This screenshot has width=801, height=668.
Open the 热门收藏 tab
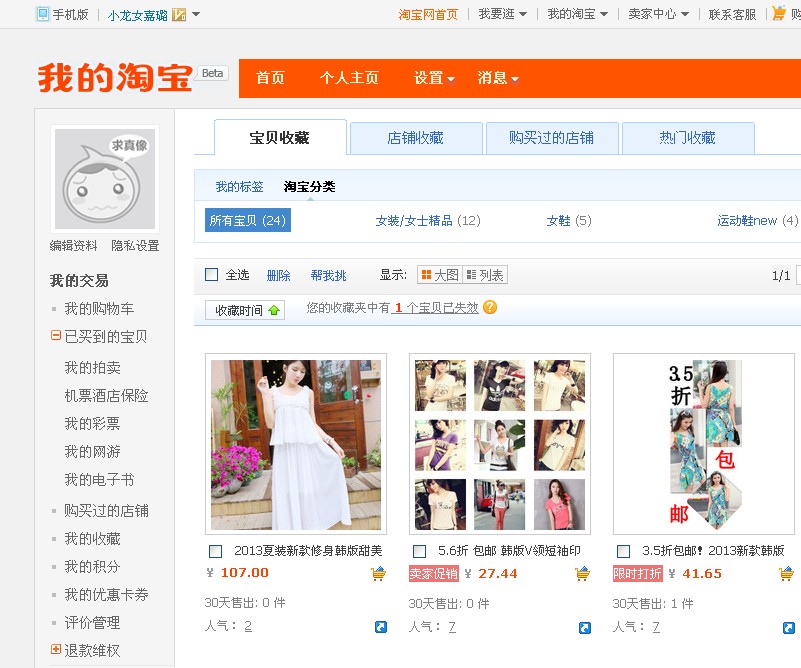tap(689, 138)
